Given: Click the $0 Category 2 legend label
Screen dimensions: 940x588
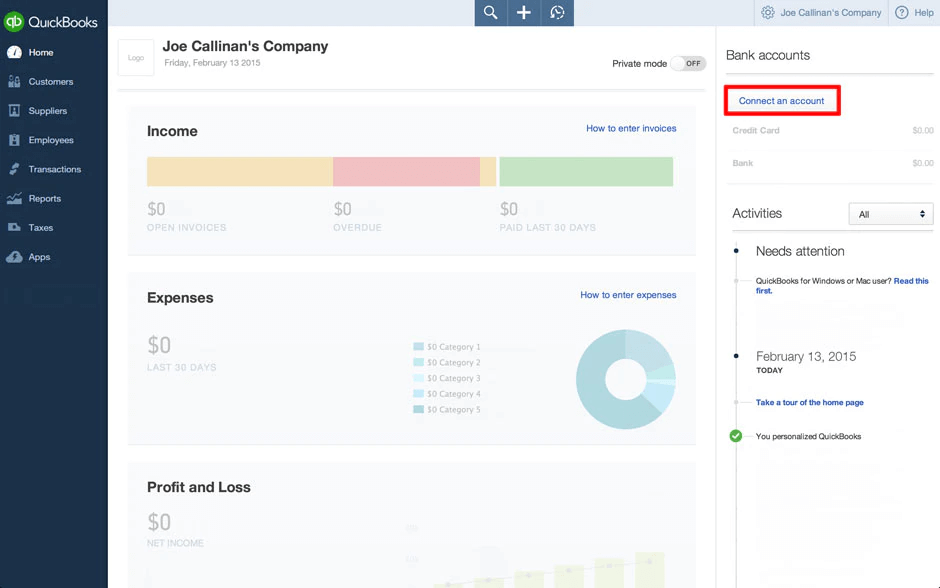Looking at the screenshot, I should pos(454,363).
